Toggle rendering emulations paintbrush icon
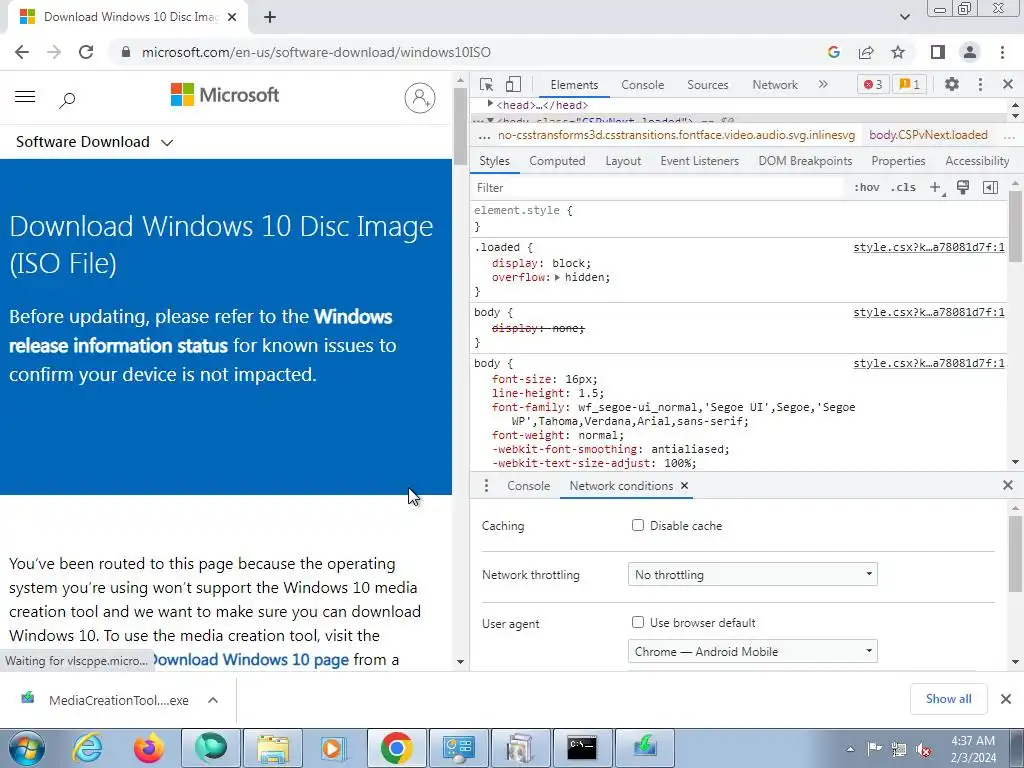The width and height of the screenshot is (1024, 768). click(963, 188)
